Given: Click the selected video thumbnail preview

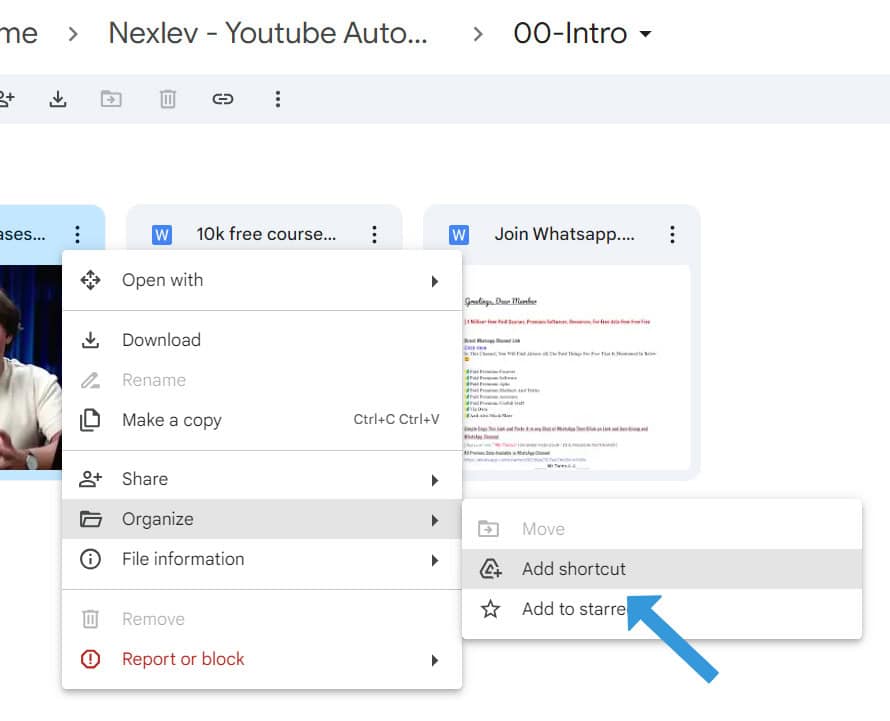Looking at the screenshot, I should click(31, 367).
